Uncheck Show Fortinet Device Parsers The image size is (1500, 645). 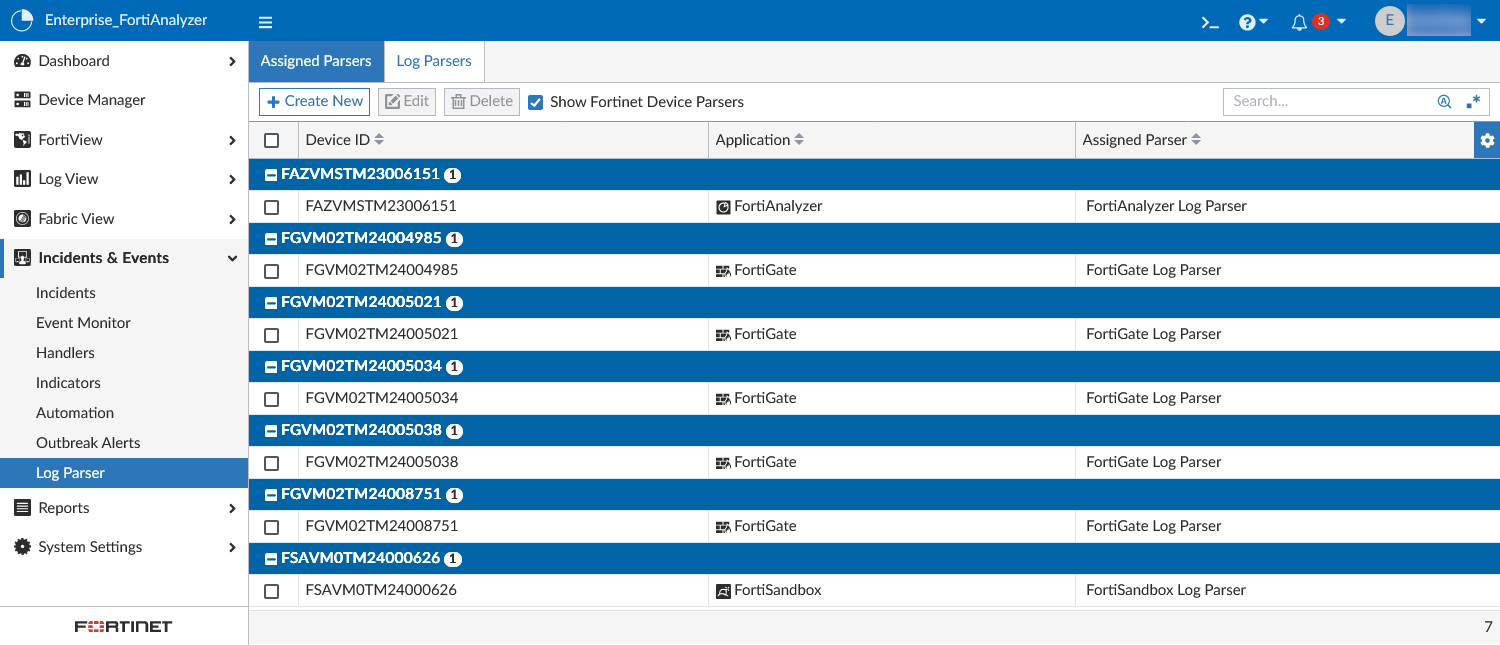pyautogui.click(x=536, y=102)
